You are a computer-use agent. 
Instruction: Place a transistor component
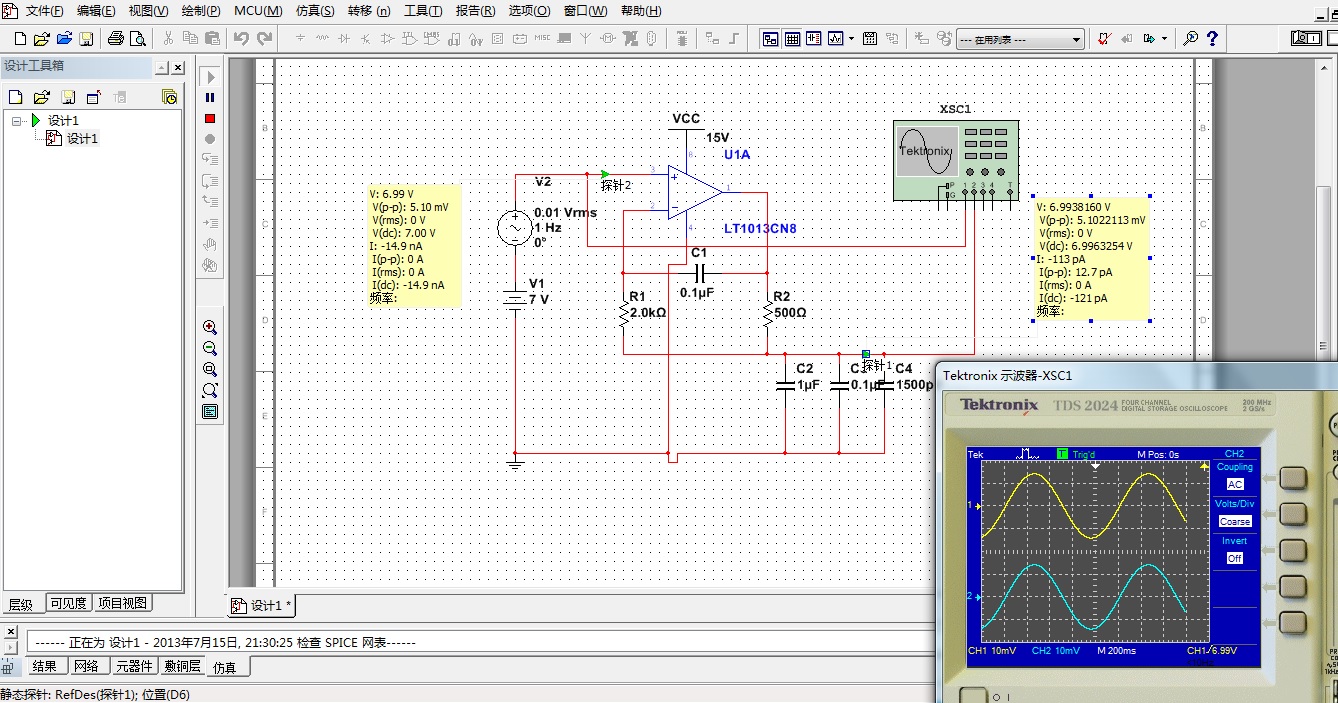click(366, 39)
